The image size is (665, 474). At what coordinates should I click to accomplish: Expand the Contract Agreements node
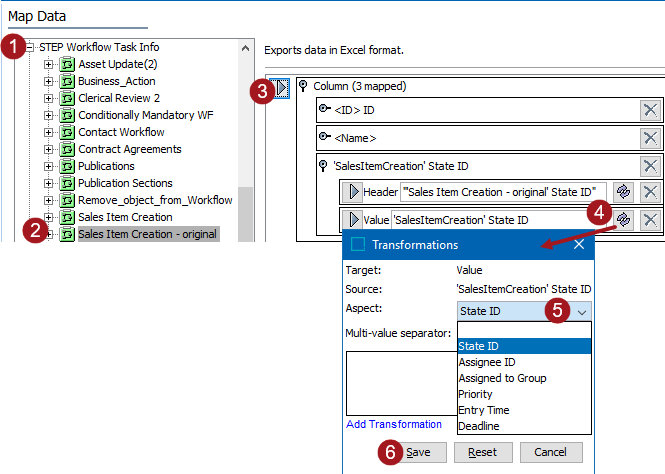click(x=48, y=149)
